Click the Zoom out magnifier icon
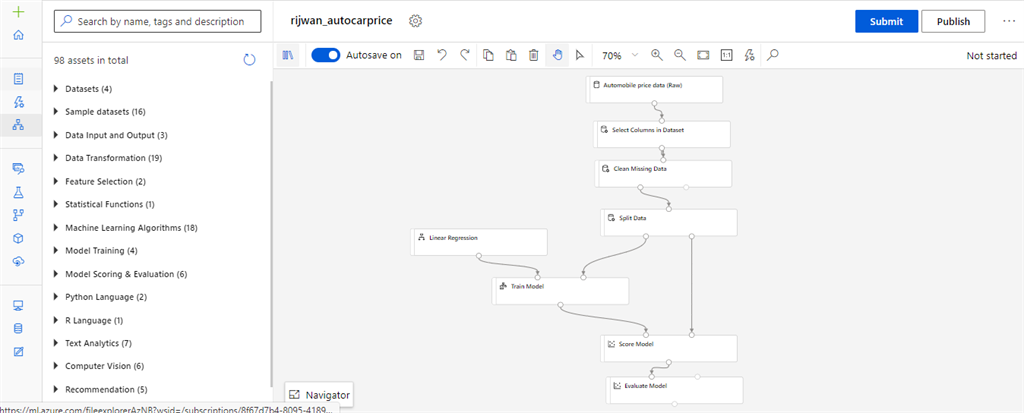Viewport: 1024px width, 413px height. click(x=680, y=56)
